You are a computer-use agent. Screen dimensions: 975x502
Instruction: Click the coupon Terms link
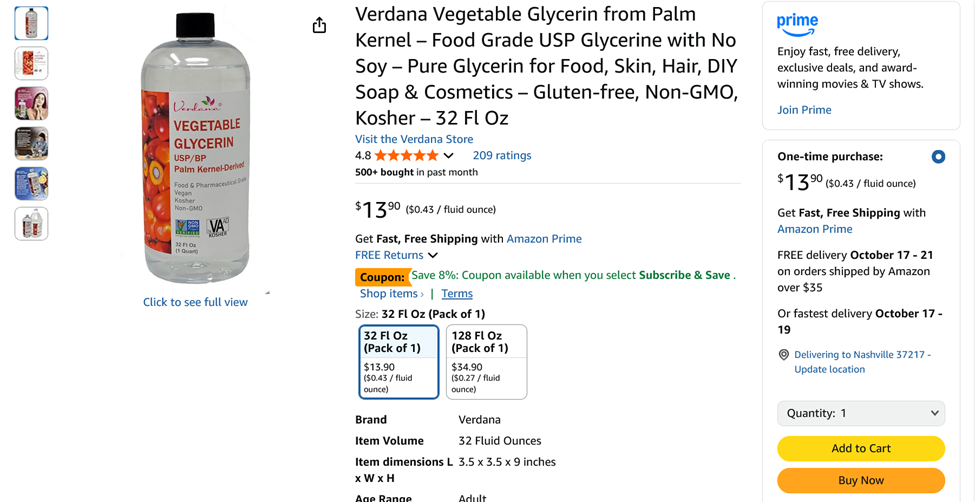(457, 293)
